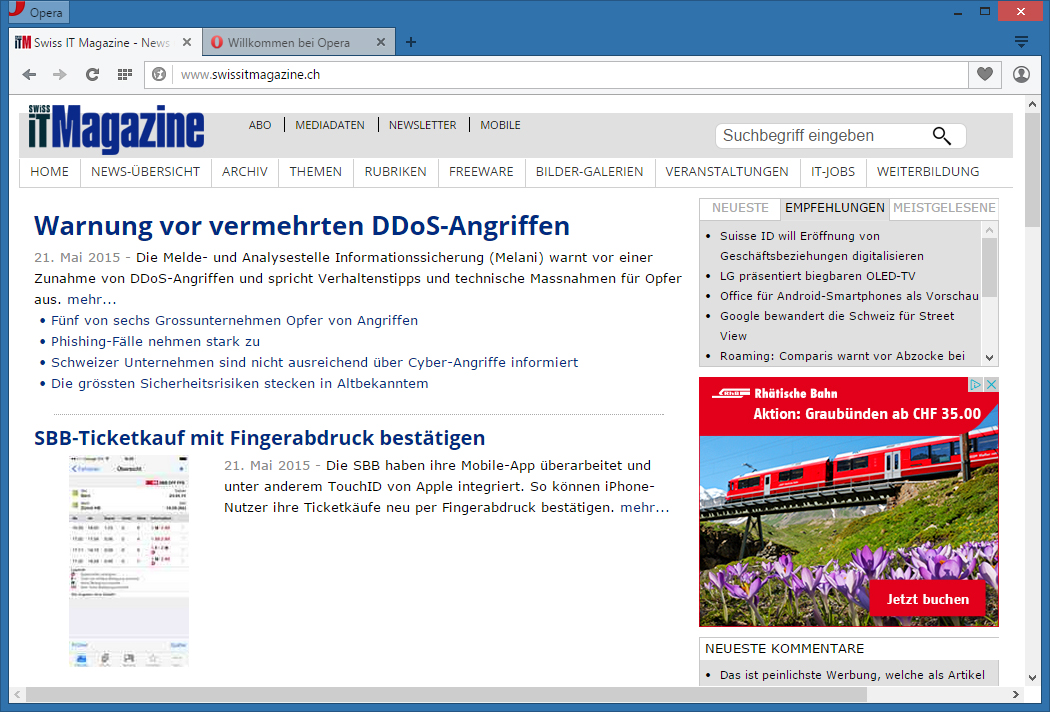Open LG präsentiert biegbaren OLED-TV link

pyautogui.click(x=818, y=276)
